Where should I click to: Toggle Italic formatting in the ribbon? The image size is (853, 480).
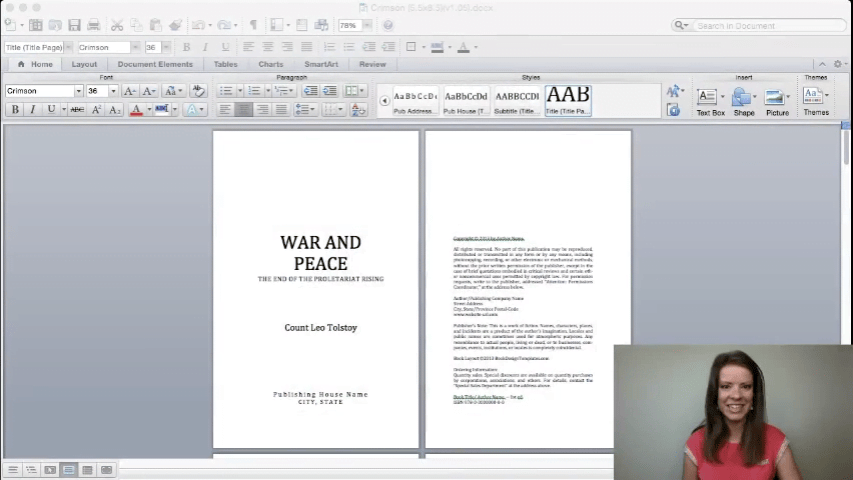[x=33, y=110]
